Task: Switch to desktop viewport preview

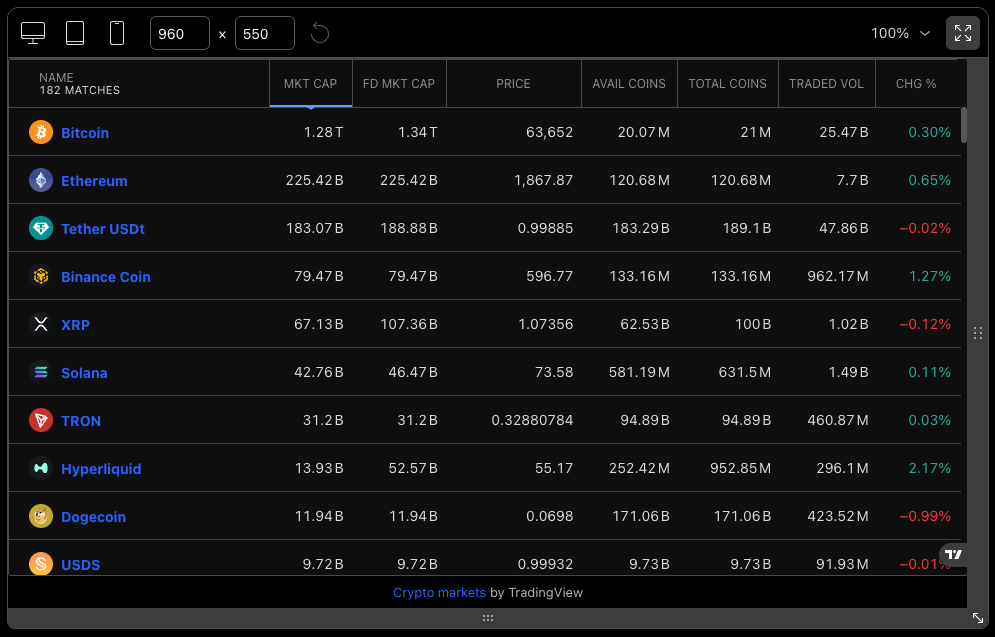Action: coord(33,33)
